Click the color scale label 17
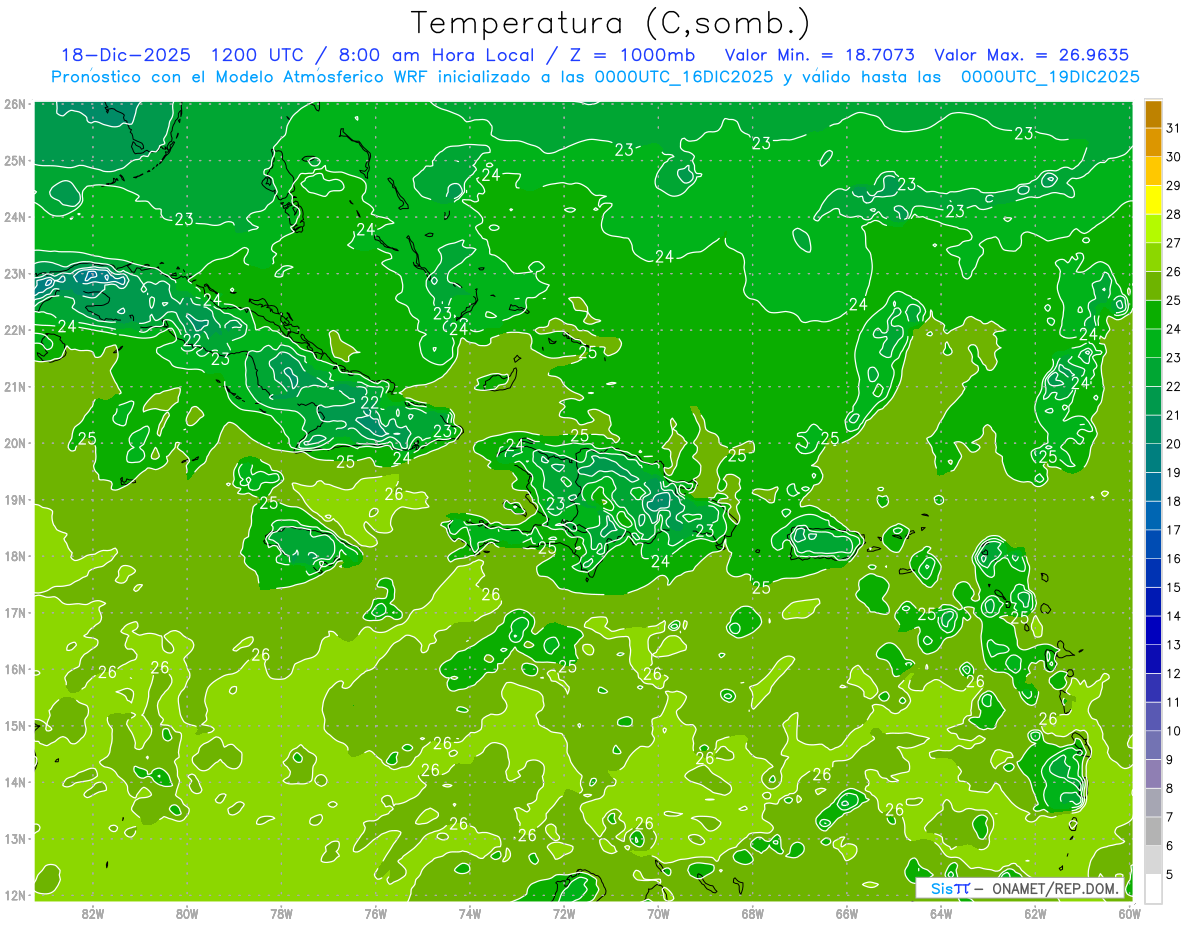Screen dimensions: 1200x927 [1174, 530]
